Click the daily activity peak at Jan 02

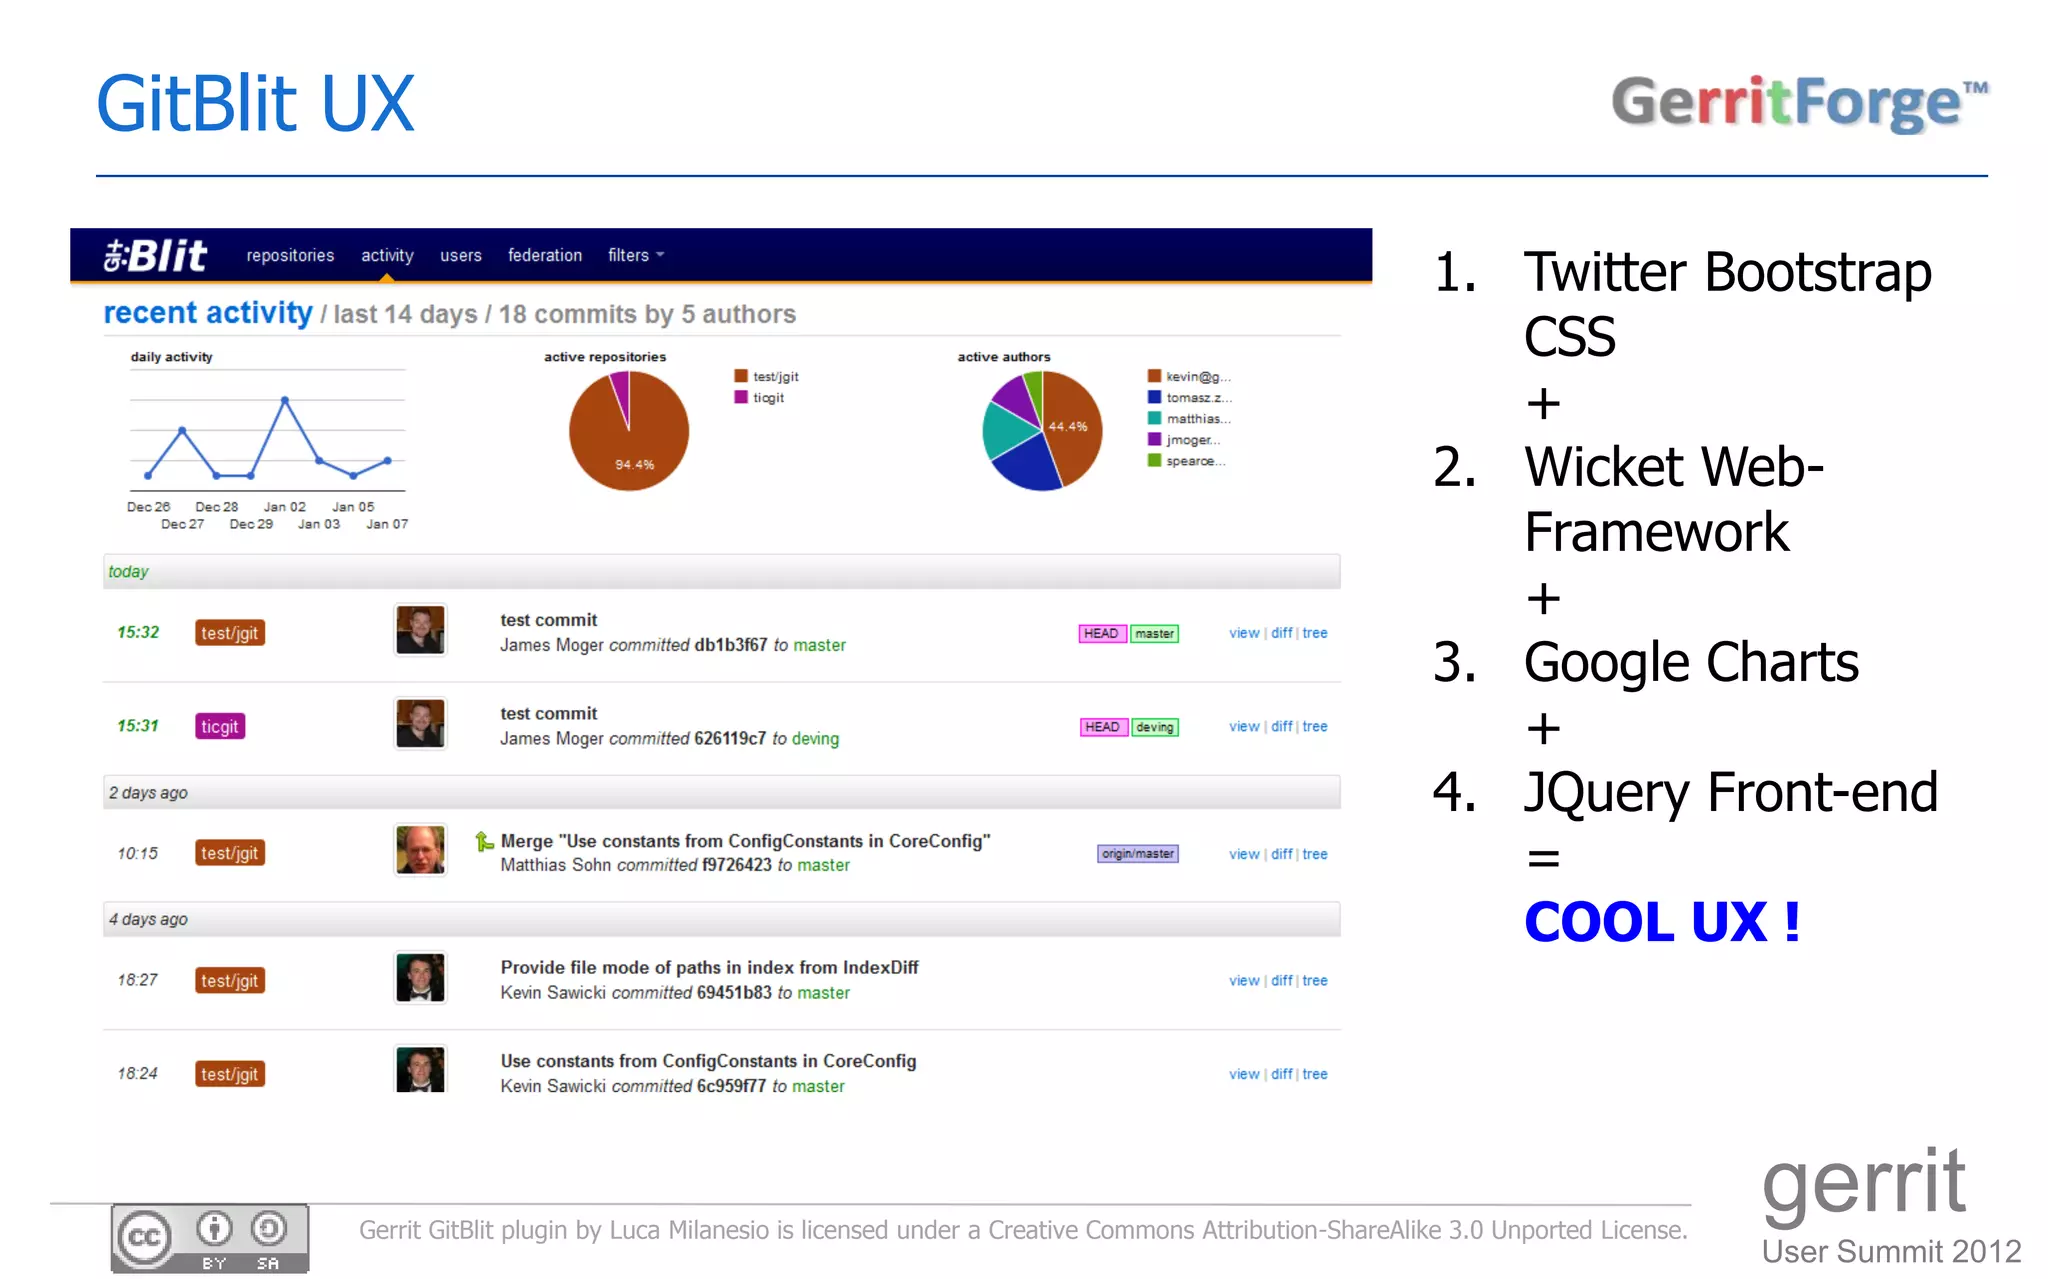click(285, 400)
